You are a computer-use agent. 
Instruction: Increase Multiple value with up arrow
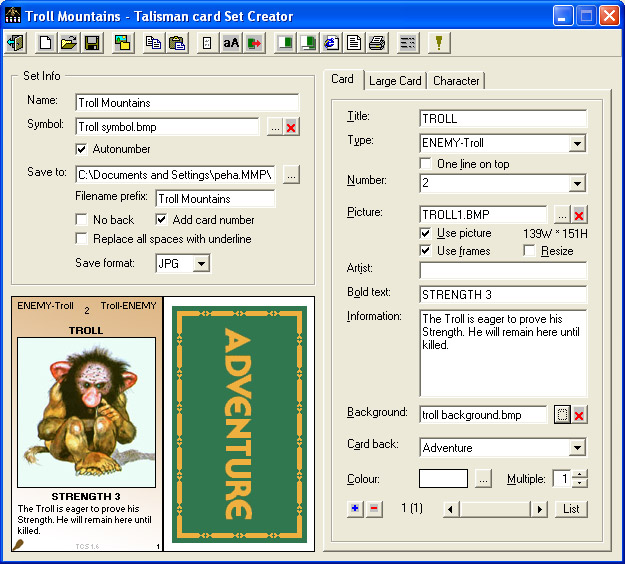pyautogui.click(x=580, y=474)
